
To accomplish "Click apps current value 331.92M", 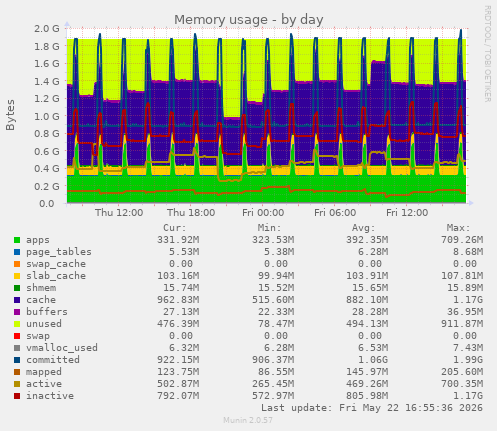I will [x=178, y=240].
